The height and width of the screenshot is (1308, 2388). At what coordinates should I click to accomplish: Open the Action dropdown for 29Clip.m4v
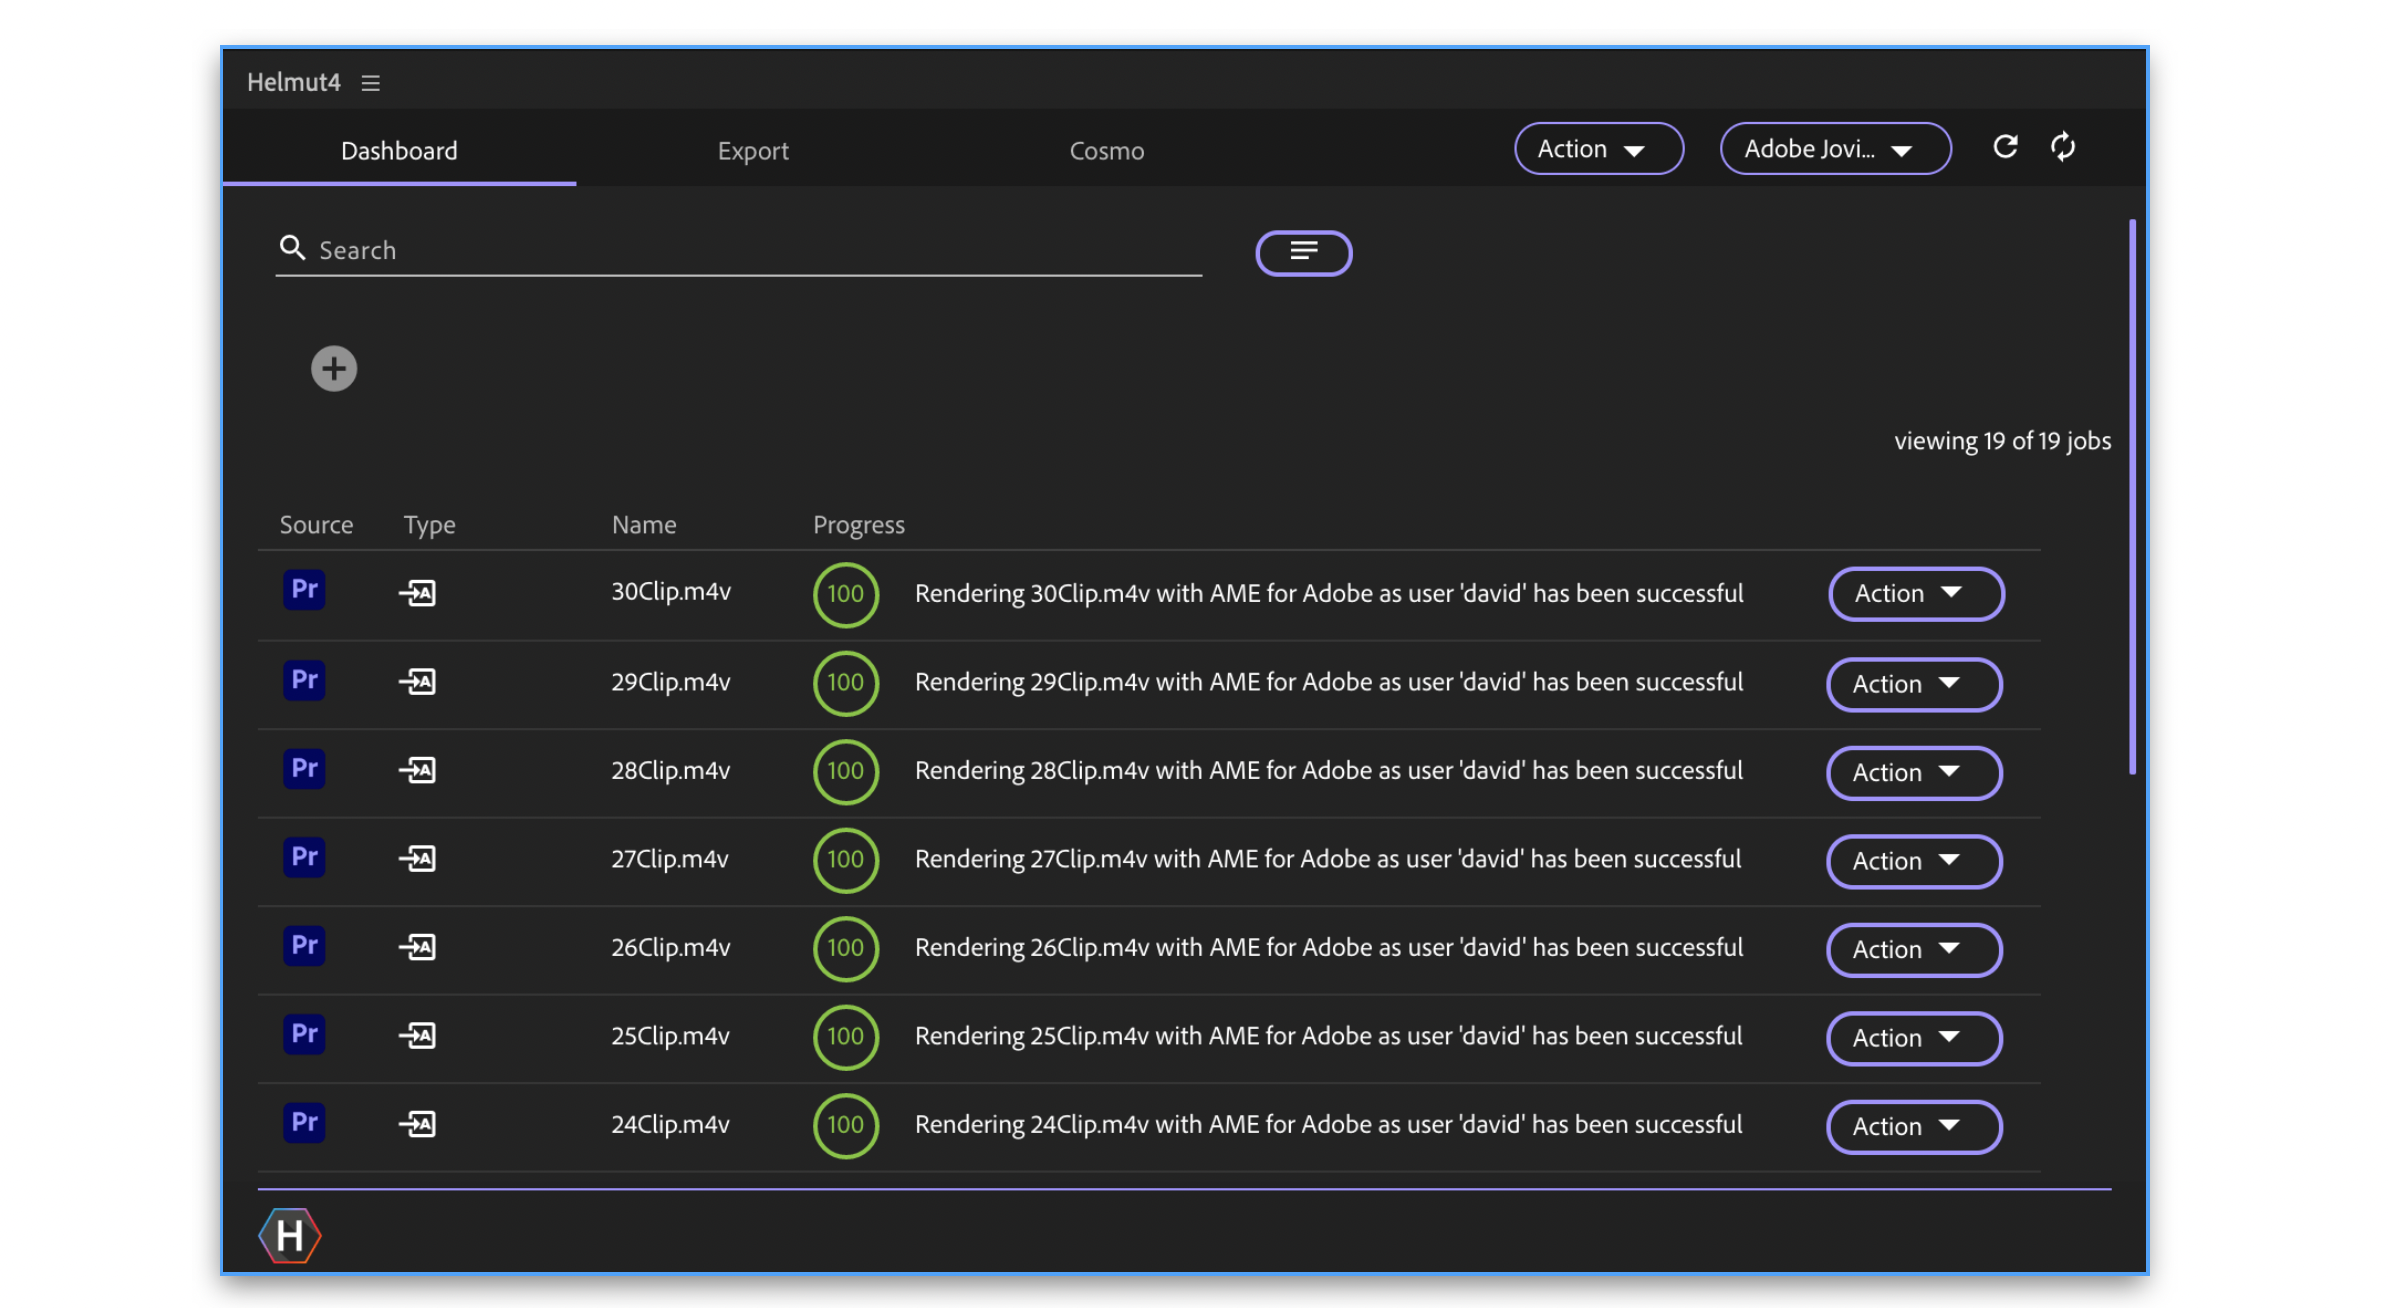1913,684
